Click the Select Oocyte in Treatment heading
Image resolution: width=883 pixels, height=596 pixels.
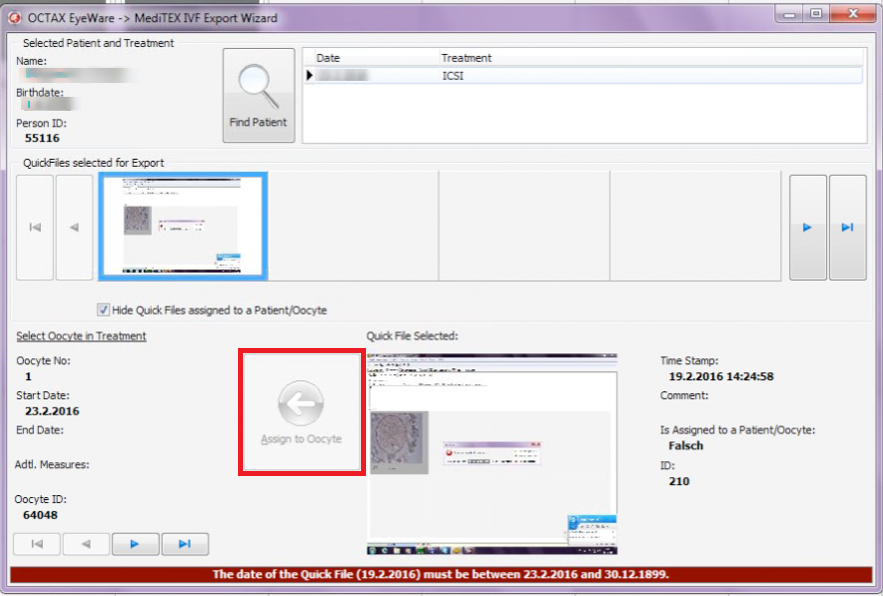point(81,336)
